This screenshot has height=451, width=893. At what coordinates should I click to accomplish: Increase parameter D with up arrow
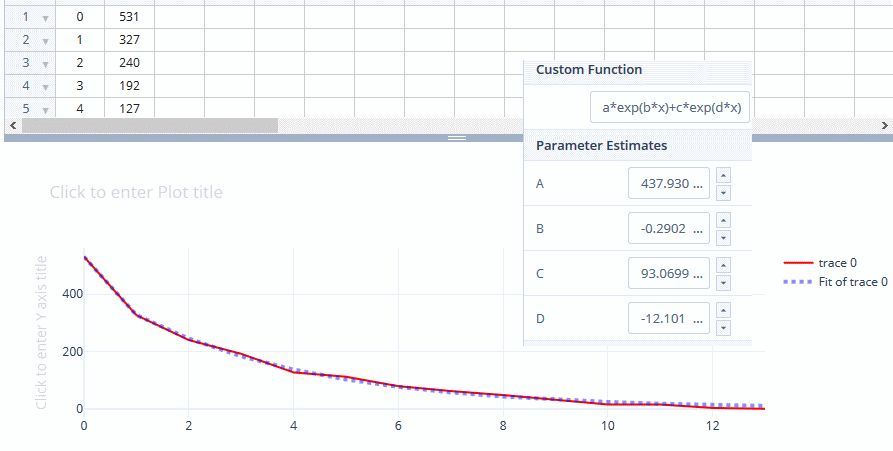(x=724, y=310)
